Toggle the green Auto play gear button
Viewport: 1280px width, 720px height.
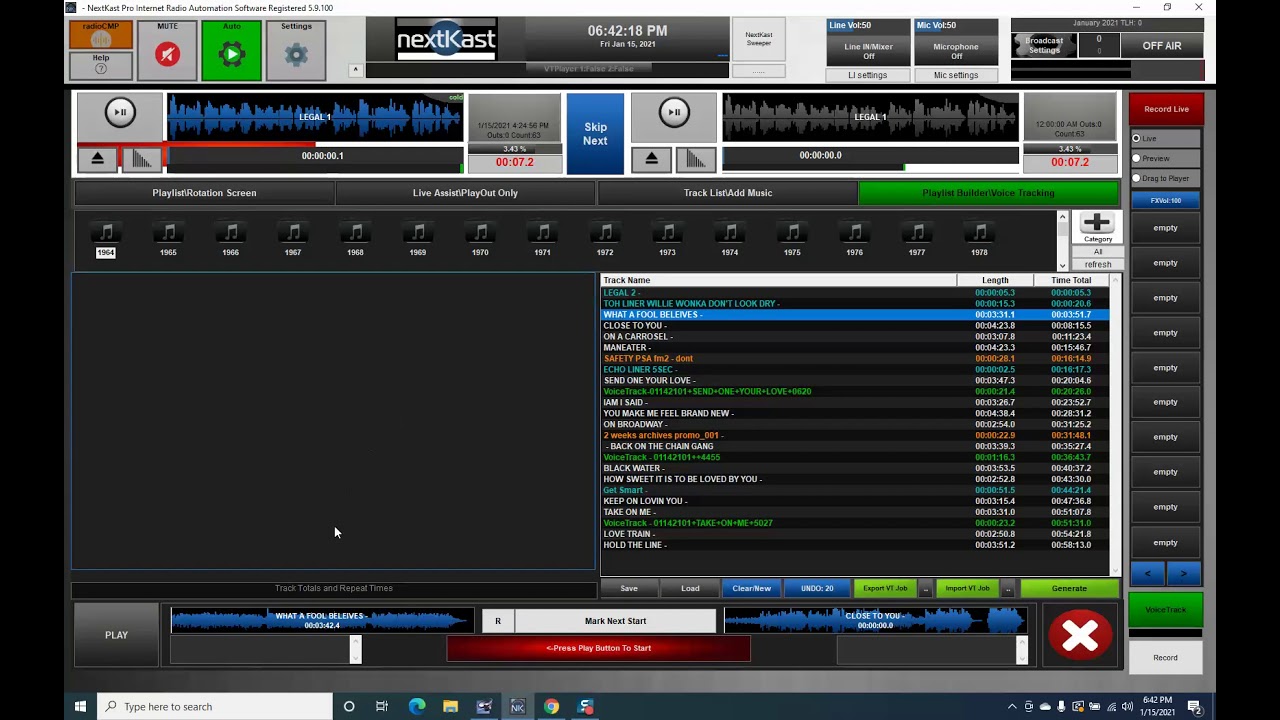pyautogui.click(x=231, y=50)
